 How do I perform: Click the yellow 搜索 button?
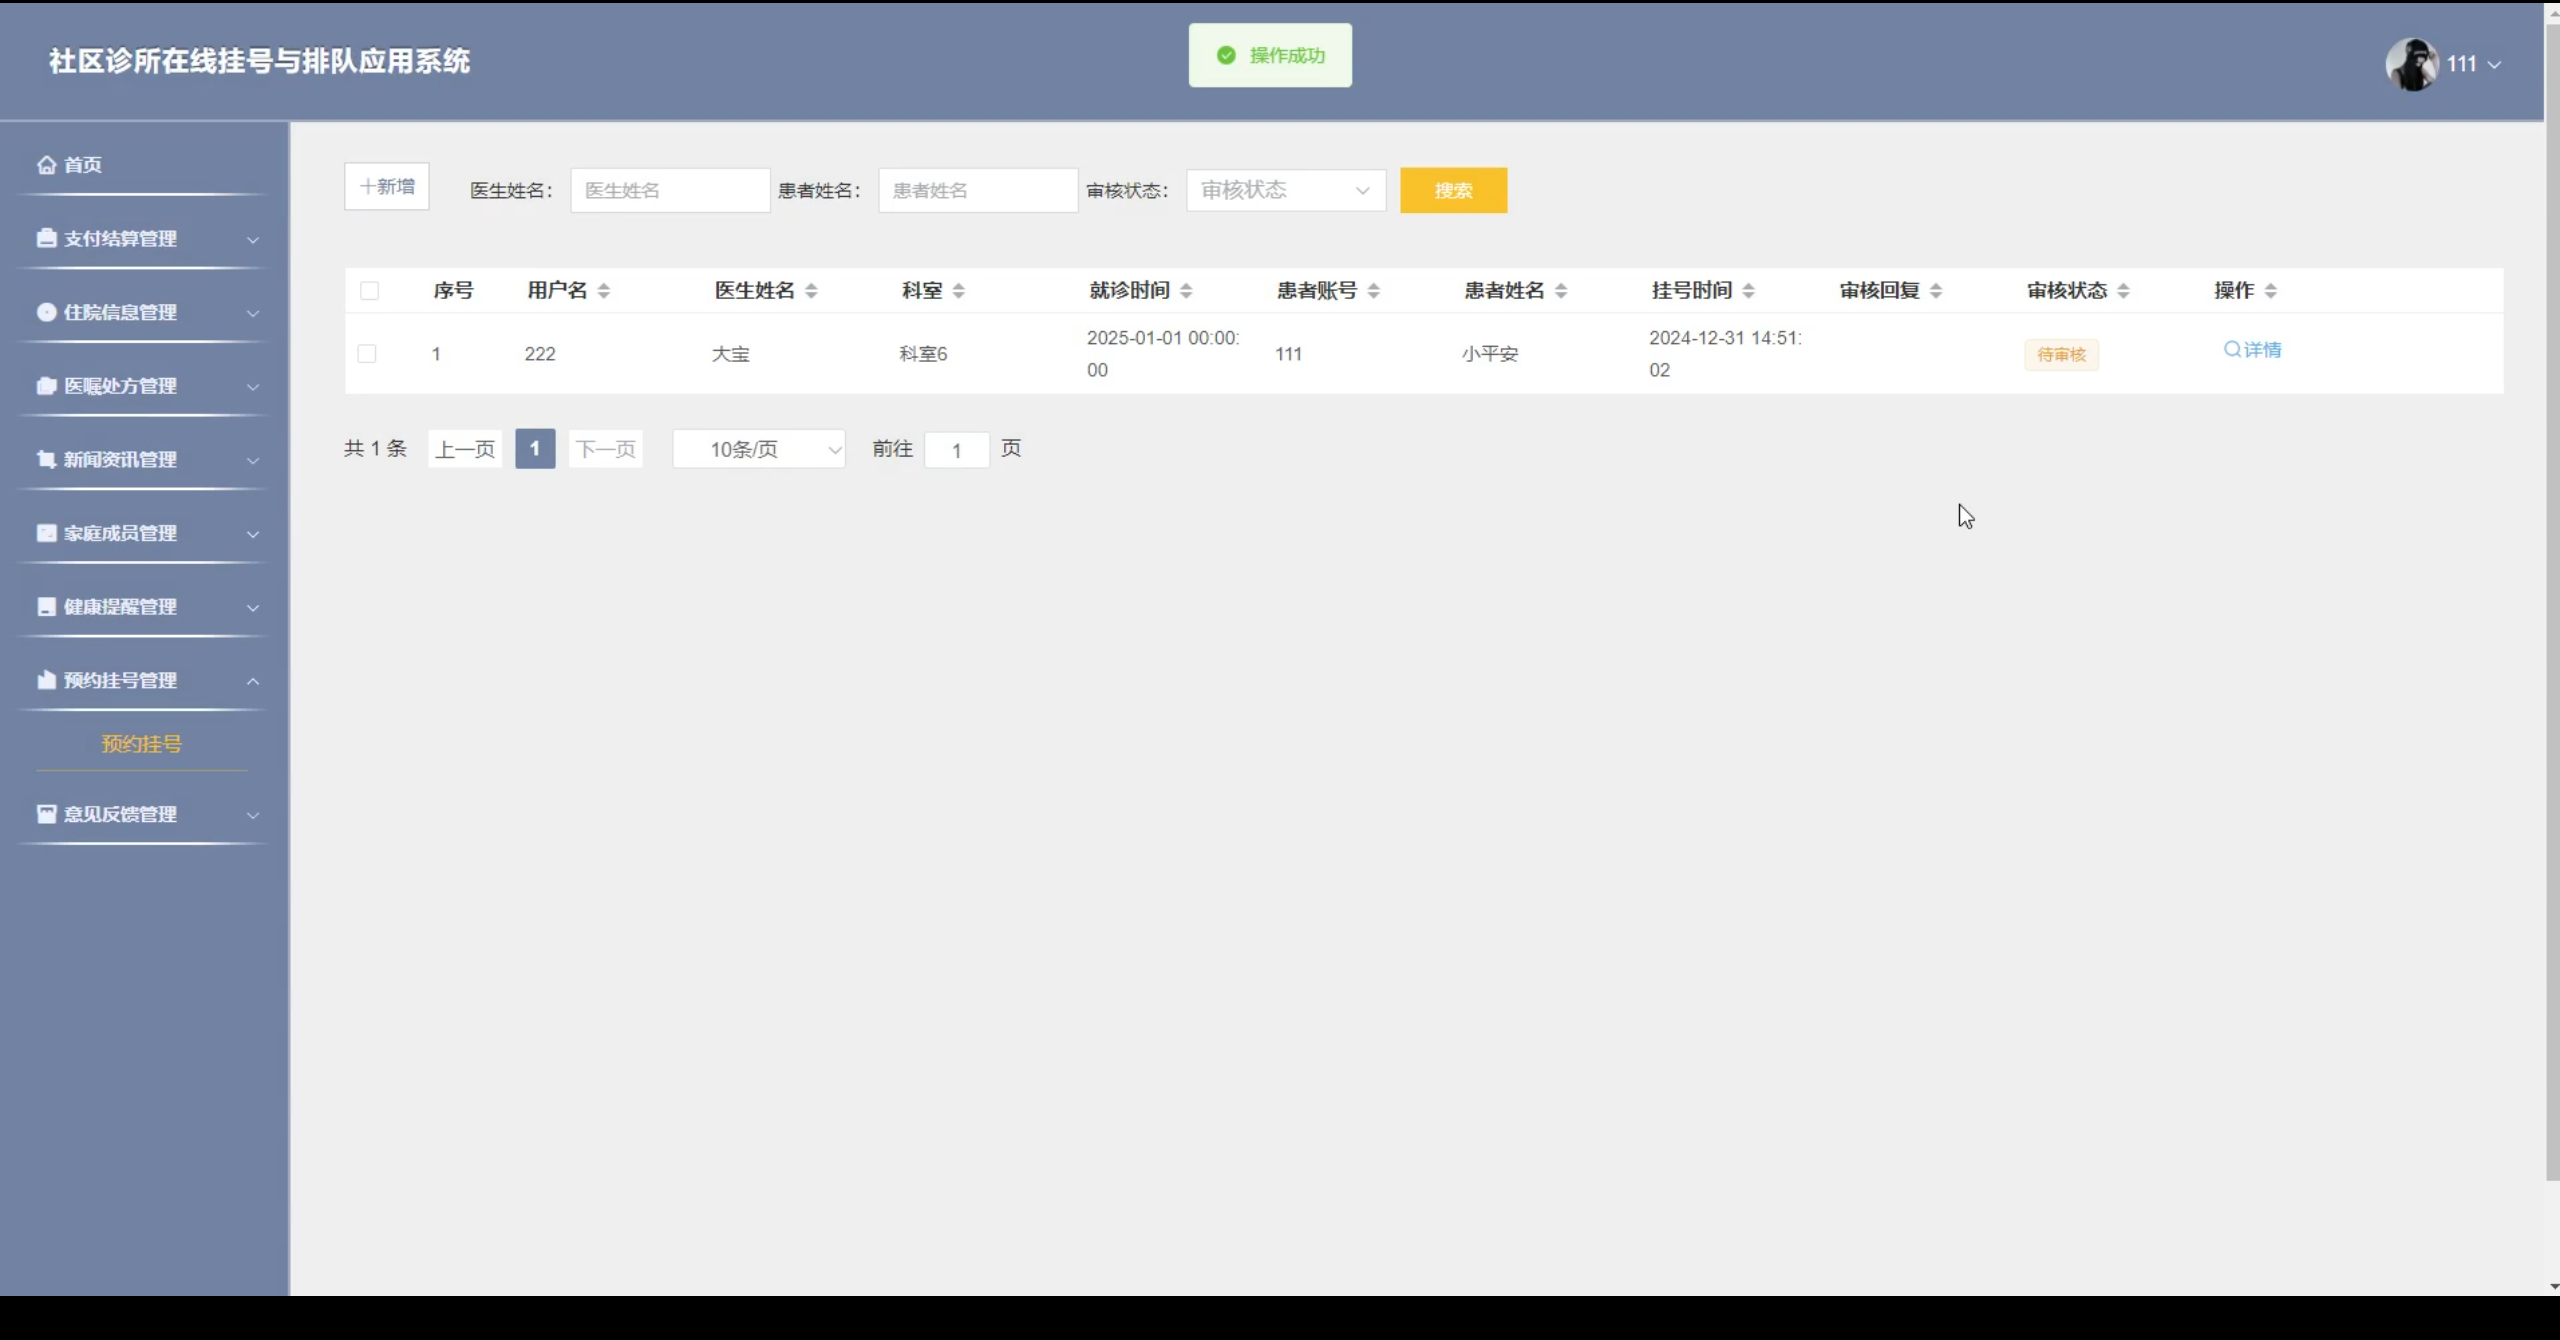point(1452,190)
